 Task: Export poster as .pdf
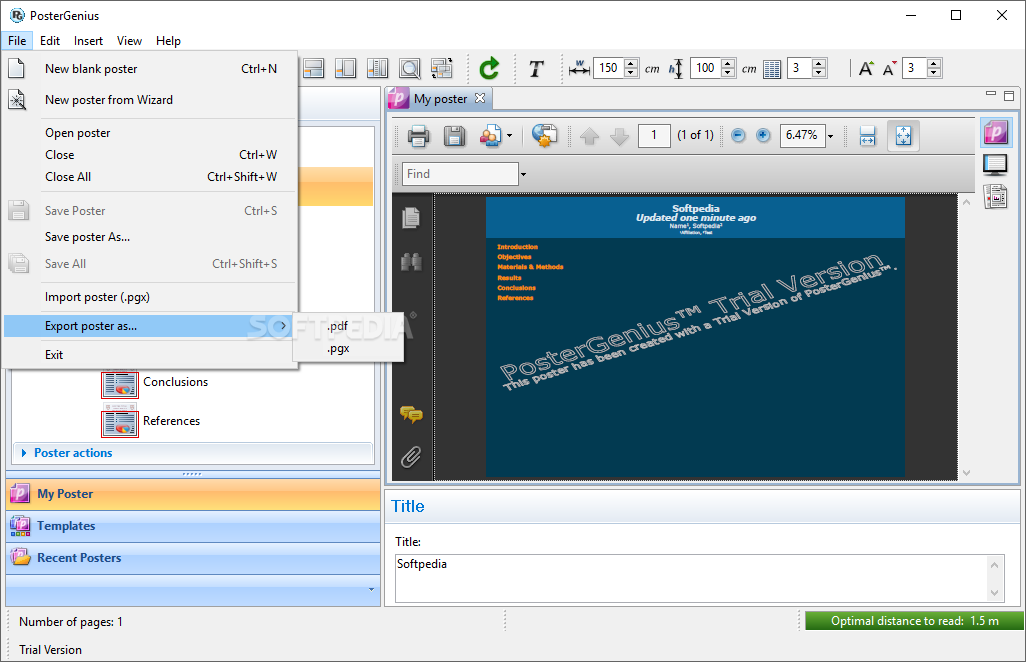[347, 326]
